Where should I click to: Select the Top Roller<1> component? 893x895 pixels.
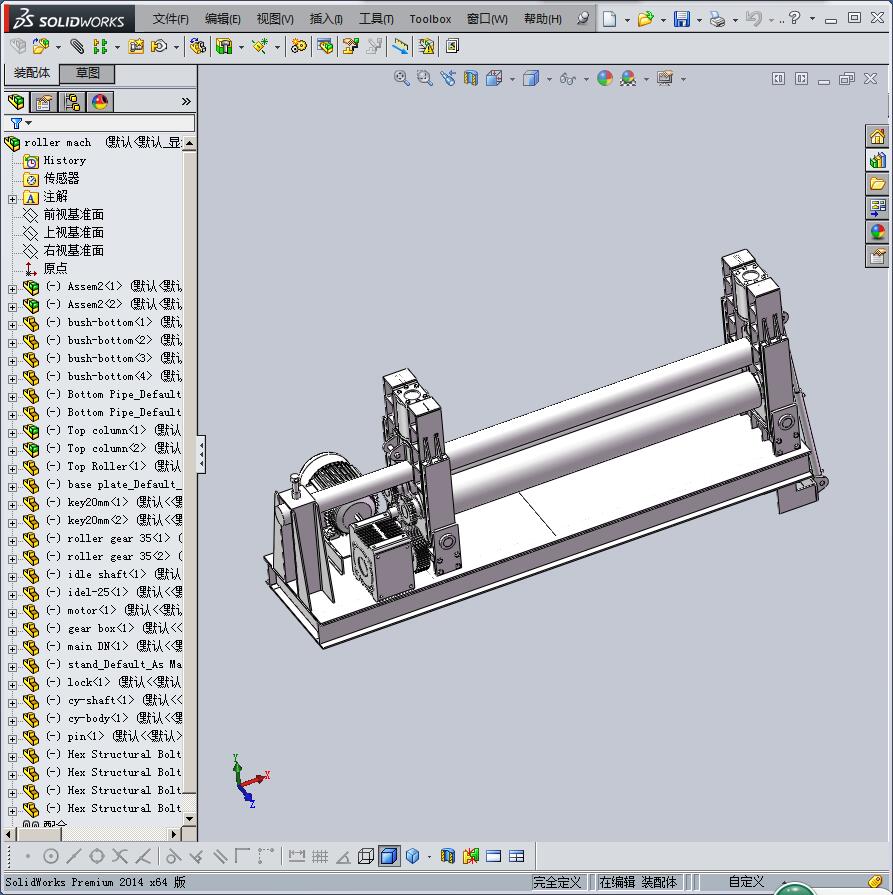pyautogui.click(x=102, y=466)
